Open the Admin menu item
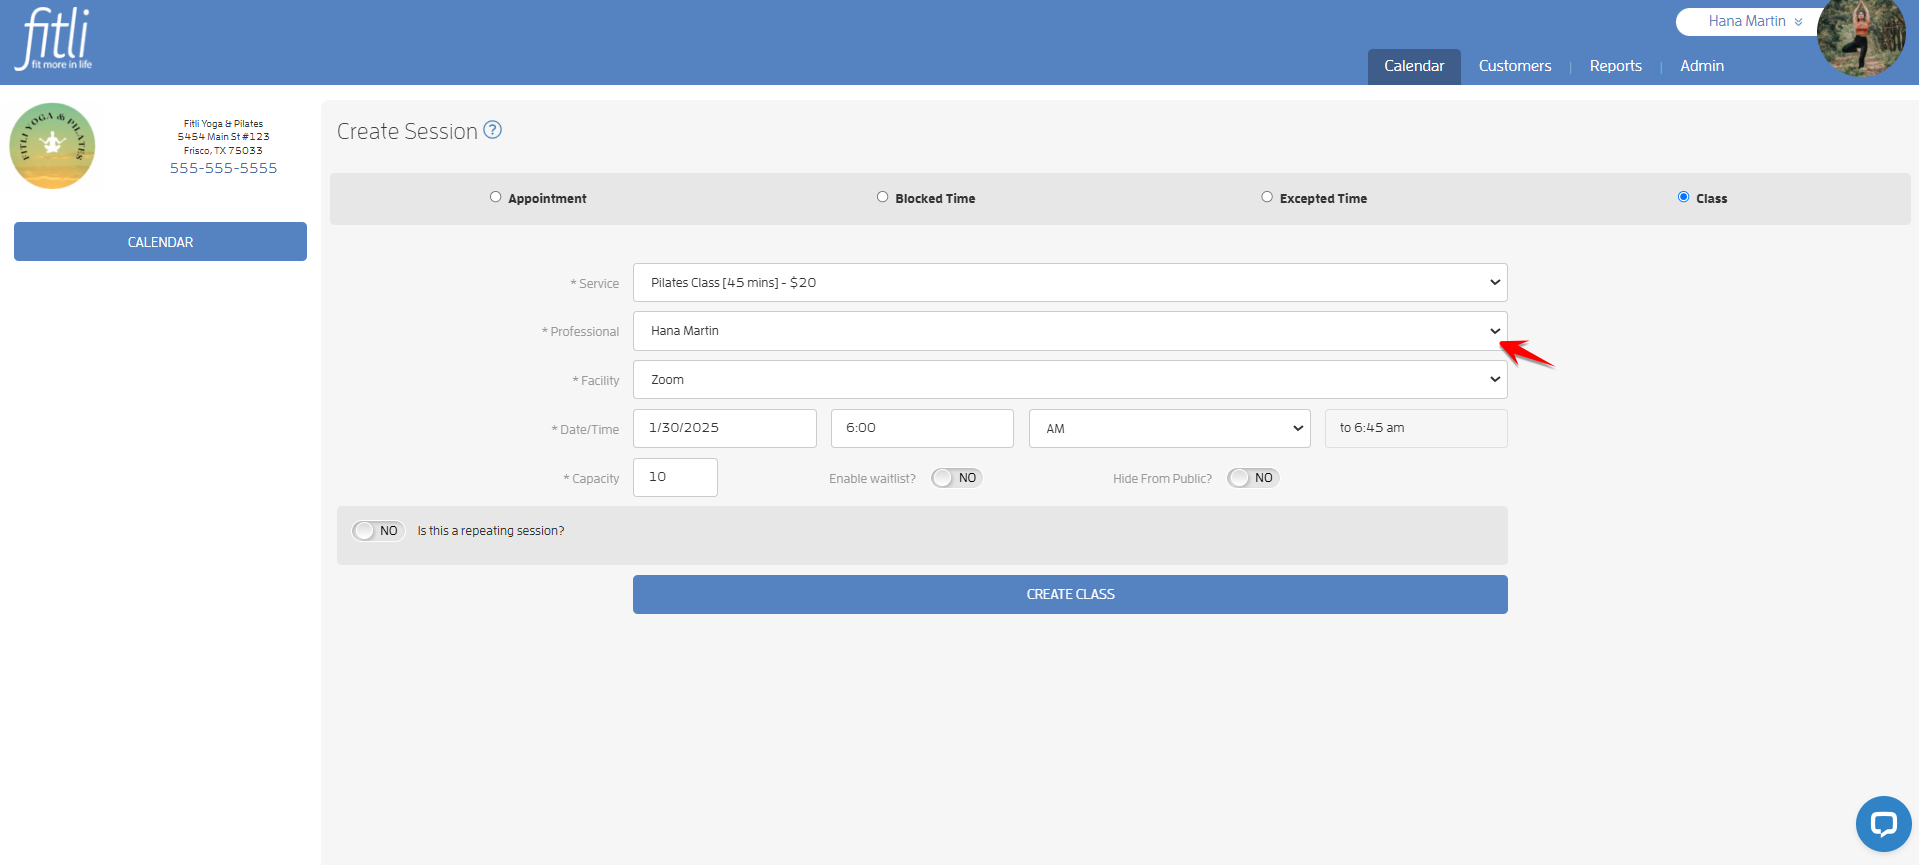This screenshot has height=865, width=1919. (x=1702, y=66)
